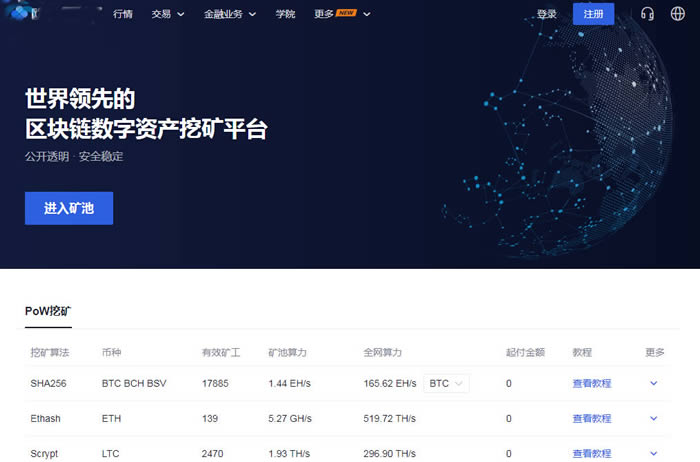This screenshot has height=462, width=700.
Task: Open the BTC coin selector dropdown
Action: pos(446,383)
